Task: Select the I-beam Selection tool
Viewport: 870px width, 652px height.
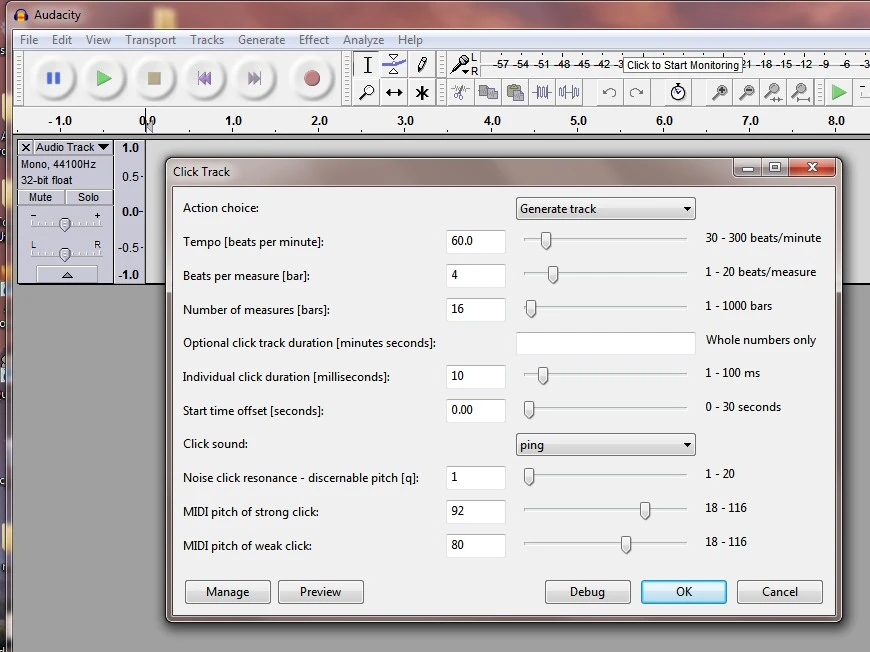Action: pos(367,64)
